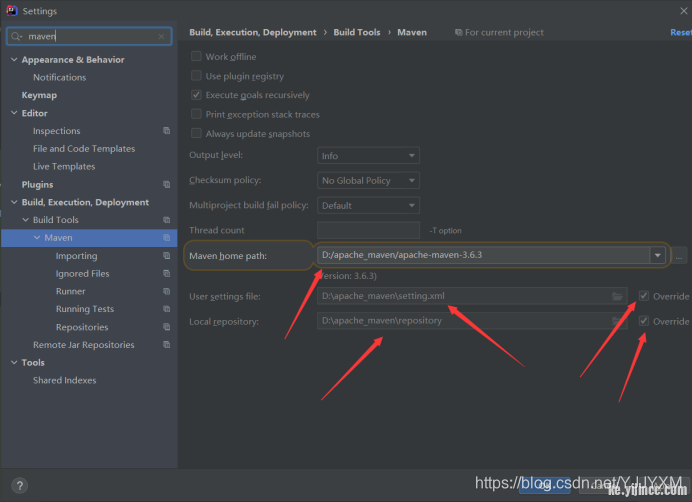Open Maven home path dropdown arrow
This screenshot has width=692, height=502.
click(x=657, y=255)
